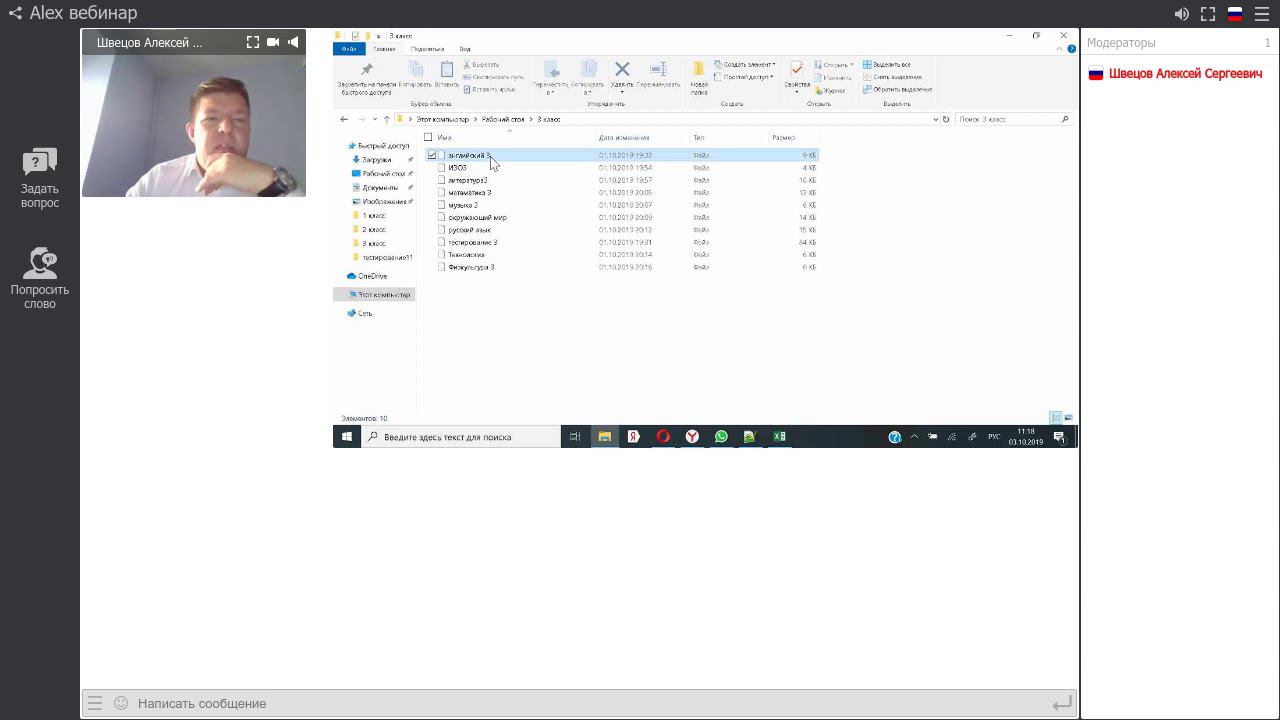The height and width of the screenshot is (720, 1280).
Task: Create a folder with Новая папка
Action: (x=699, y=77)
